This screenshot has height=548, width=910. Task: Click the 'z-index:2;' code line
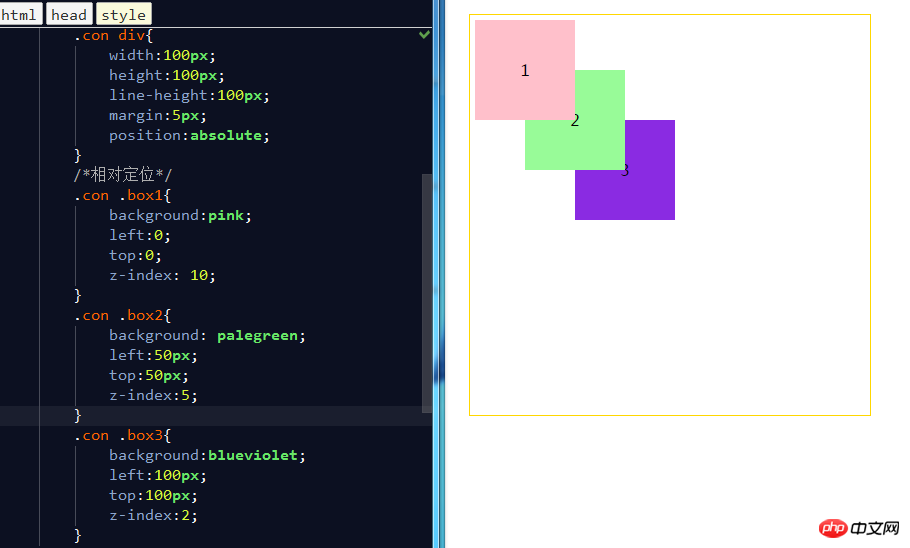tap(153, 515)
